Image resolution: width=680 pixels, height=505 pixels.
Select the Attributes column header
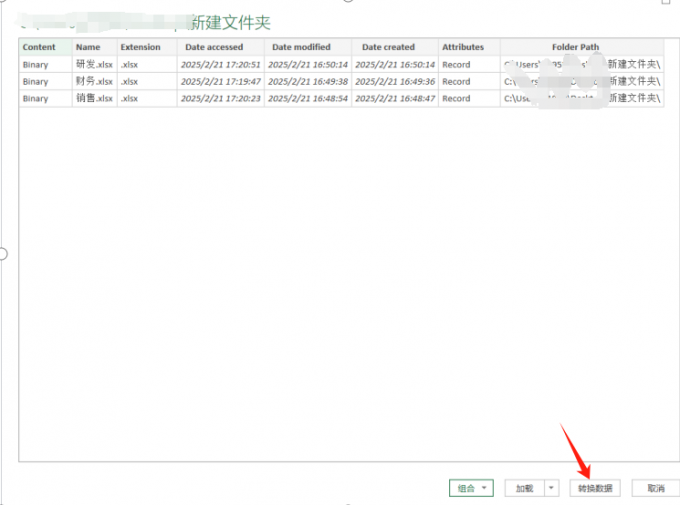(463, 47)
